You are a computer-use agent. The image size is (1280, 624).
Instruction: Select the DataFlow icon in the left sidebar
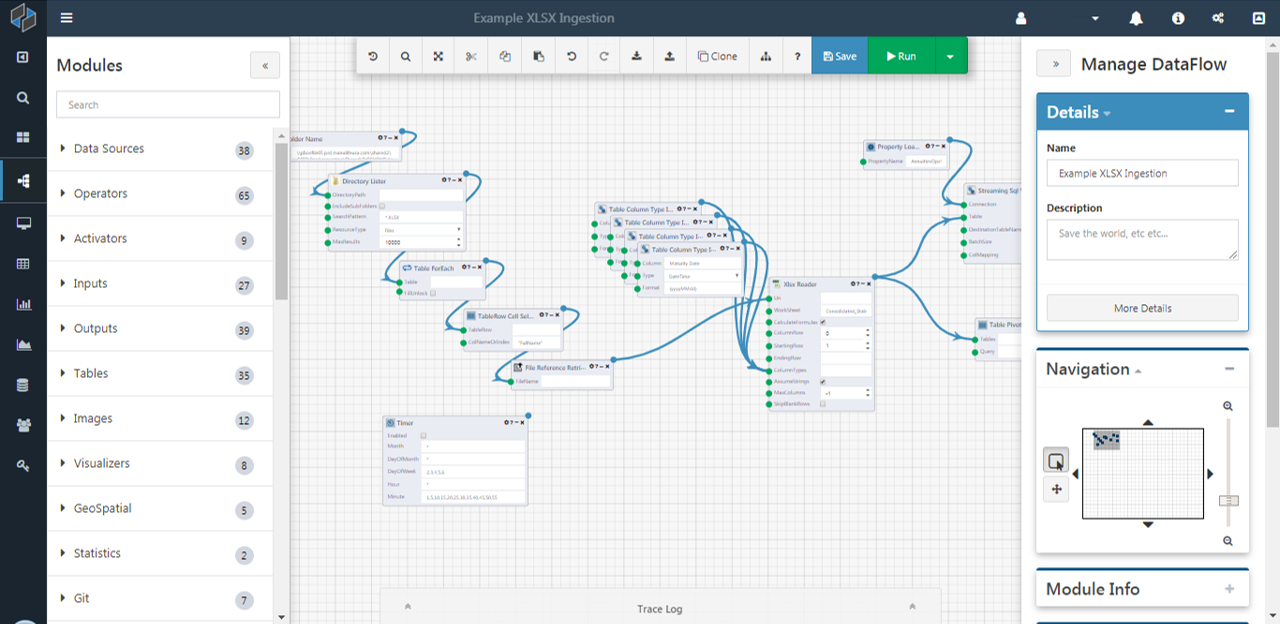click(x=22, y=180)
